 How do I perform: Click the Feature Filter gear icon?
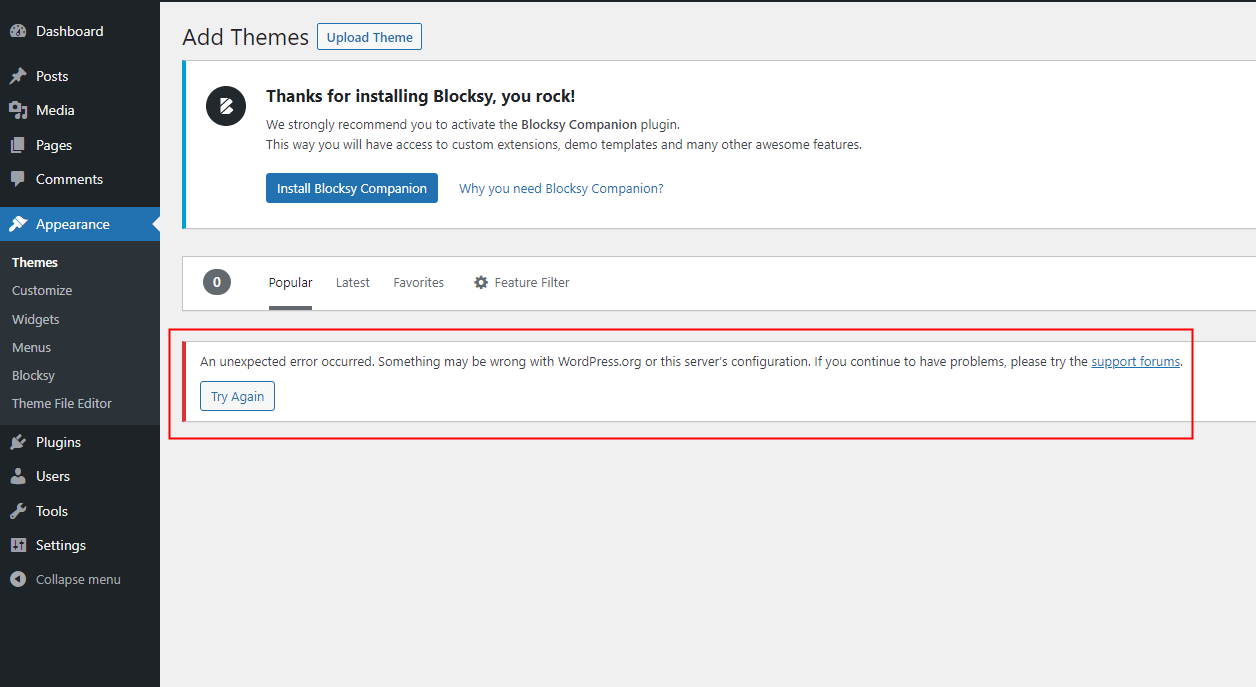[481, 283]
